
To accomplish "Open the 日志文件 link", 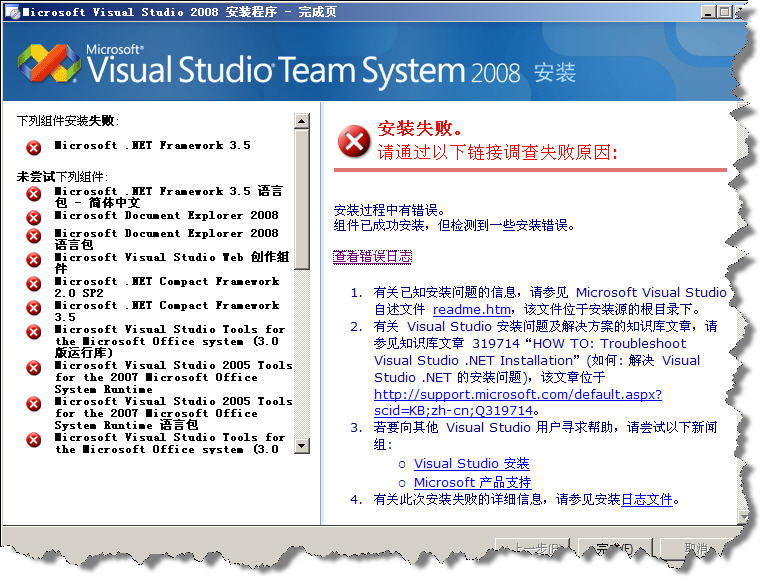I will 647,499.
